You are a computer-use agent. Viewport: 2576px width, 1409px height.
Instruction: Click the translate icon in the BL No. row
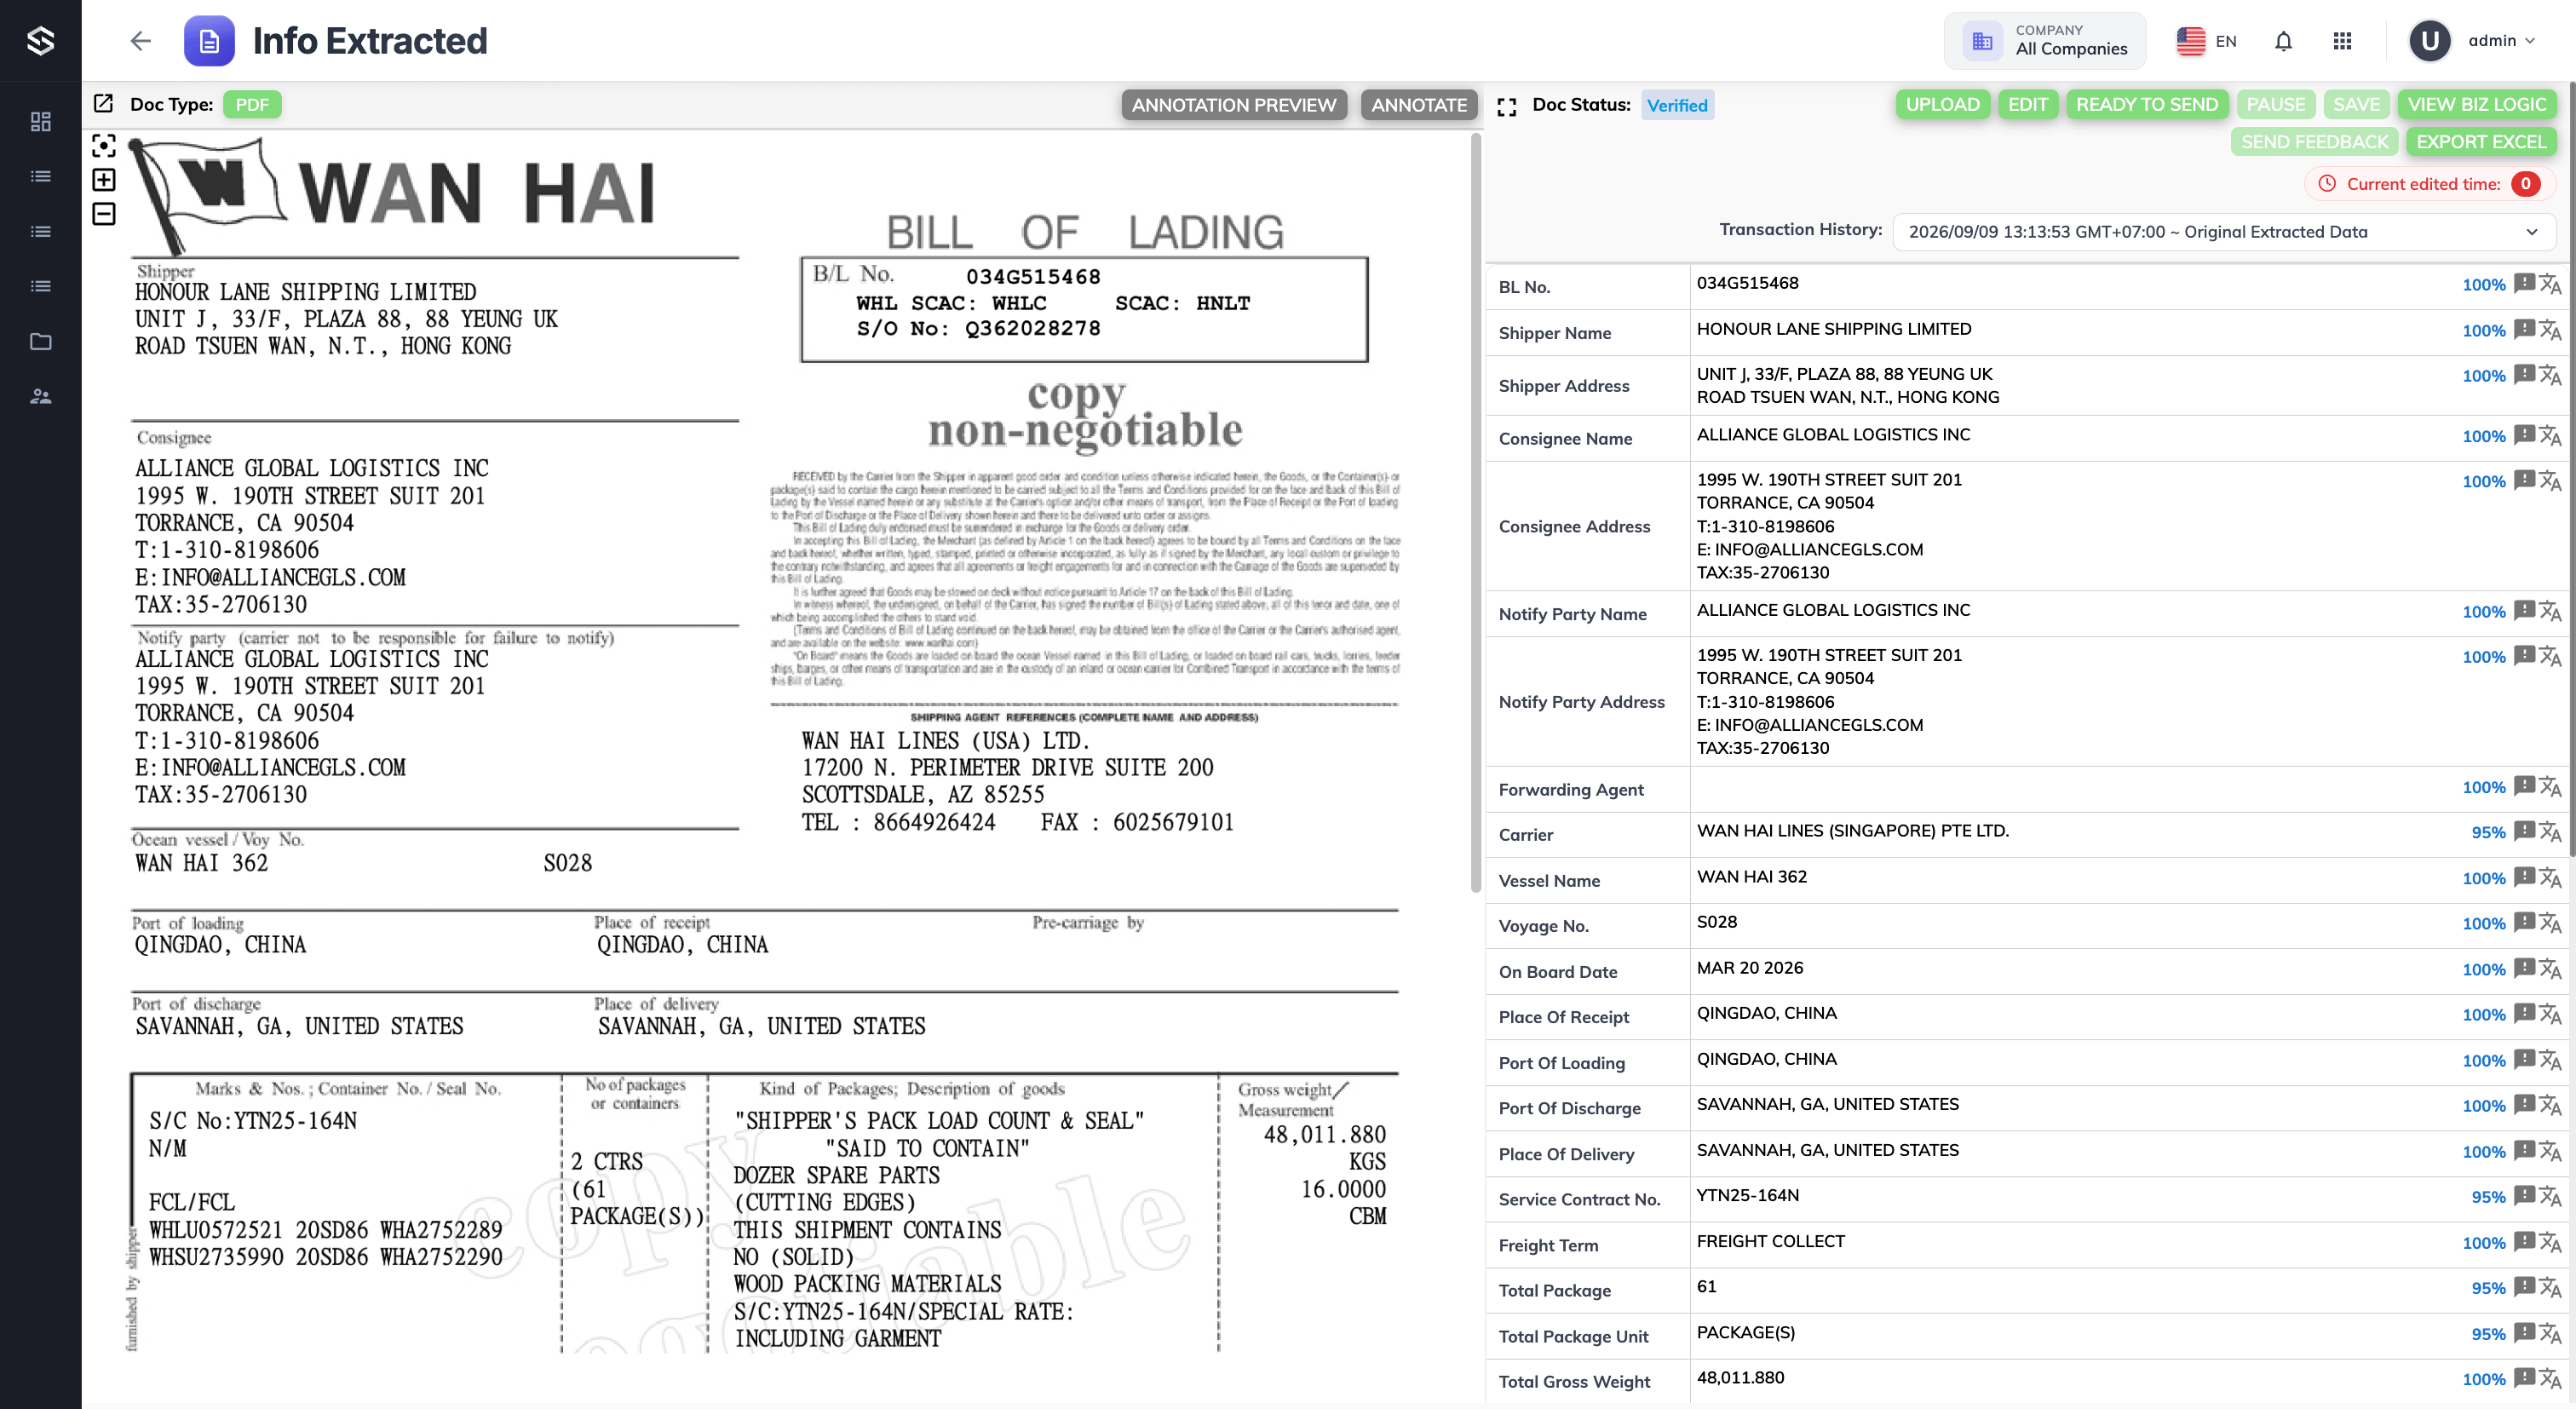point(2550,284)
